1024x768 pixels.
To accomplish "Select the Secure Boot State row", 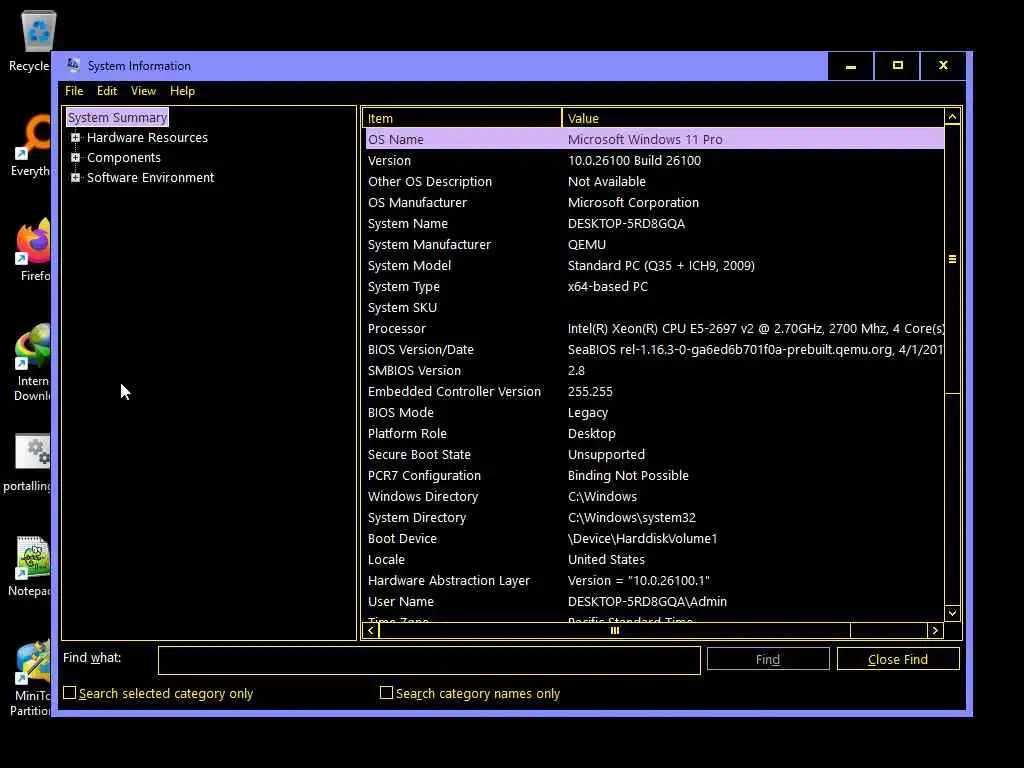I will 654,455.
